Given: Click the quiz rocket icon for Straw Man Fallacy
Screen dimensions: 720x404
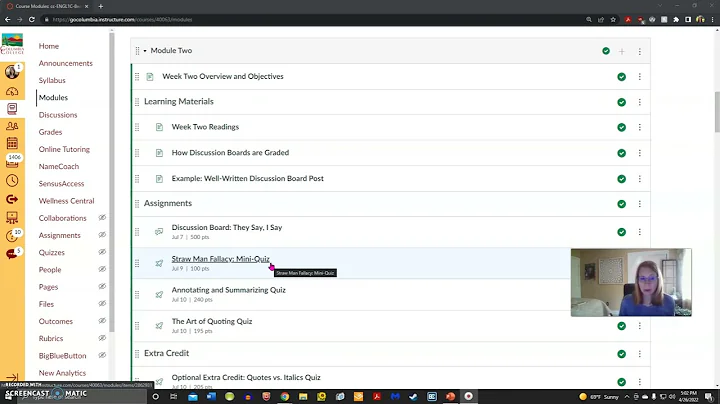Looking at the screenshot, I should (x=159, y=263).
